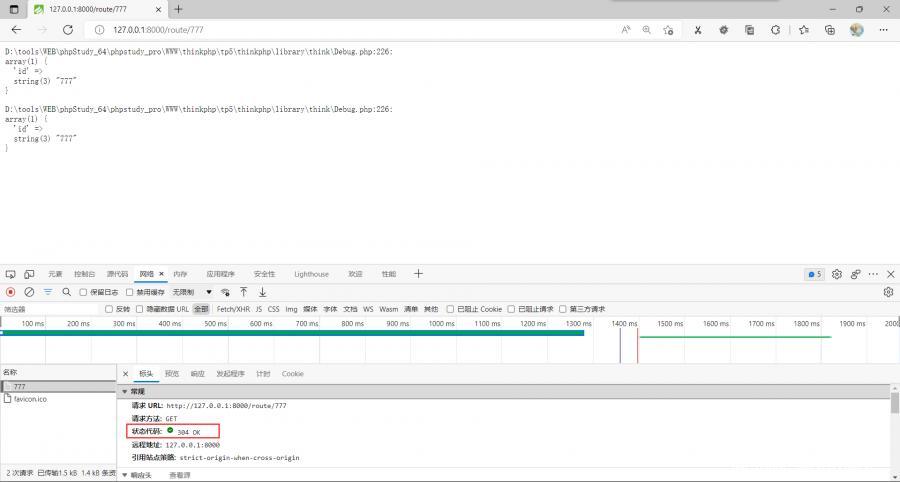Expand the 响应头 section
Screen dimensions: 900x482
point(125,475)
